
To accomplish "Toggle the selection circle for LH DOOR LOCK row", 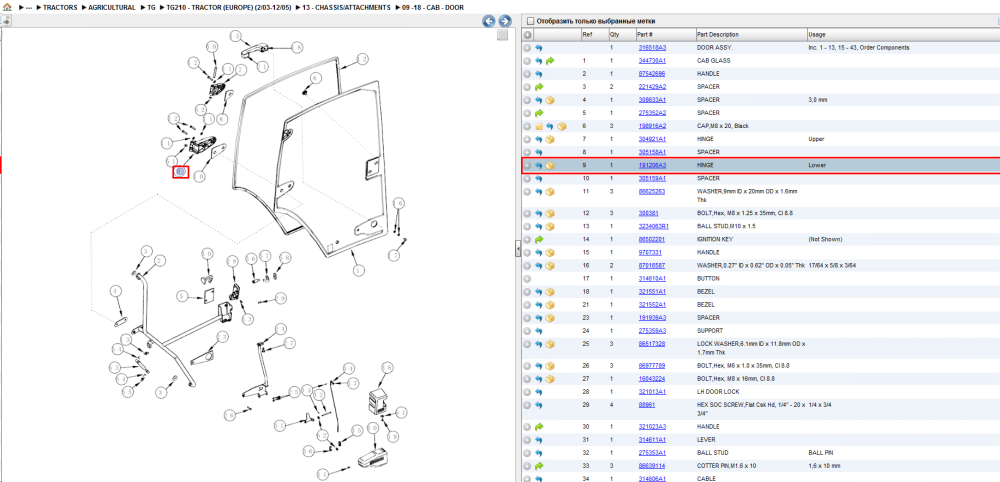I will (527, 391).
